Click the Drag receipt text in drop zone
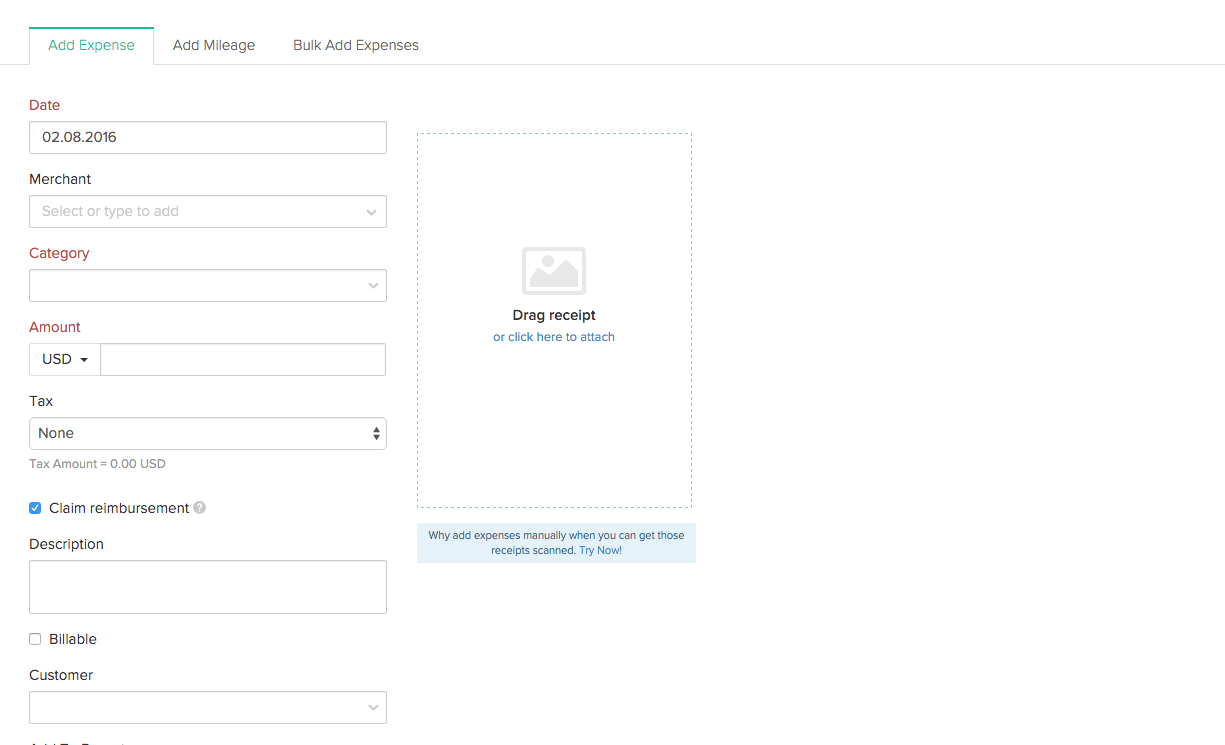1225x745 pixels. [x=554, y=315]
